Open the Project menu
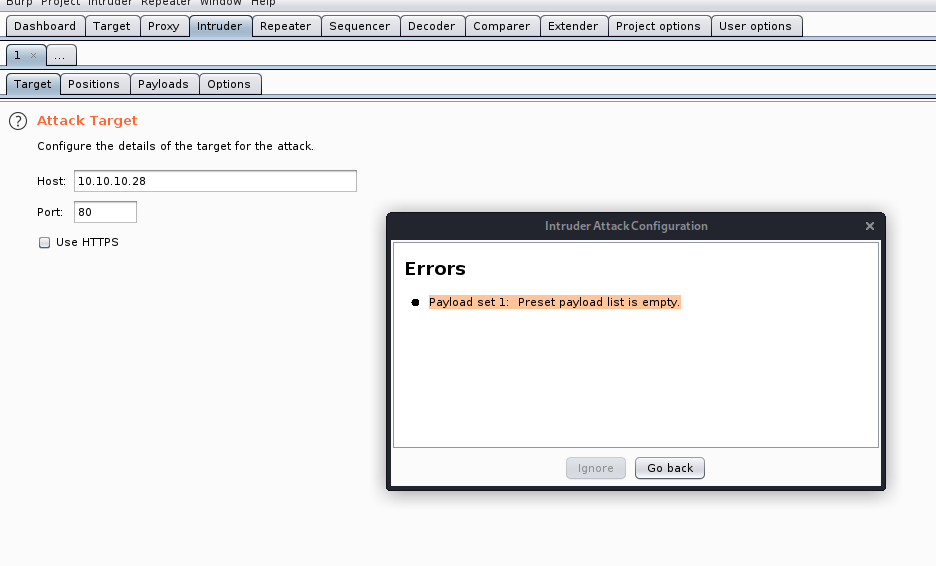The image size is (936, 566). (x=60, y=2)
